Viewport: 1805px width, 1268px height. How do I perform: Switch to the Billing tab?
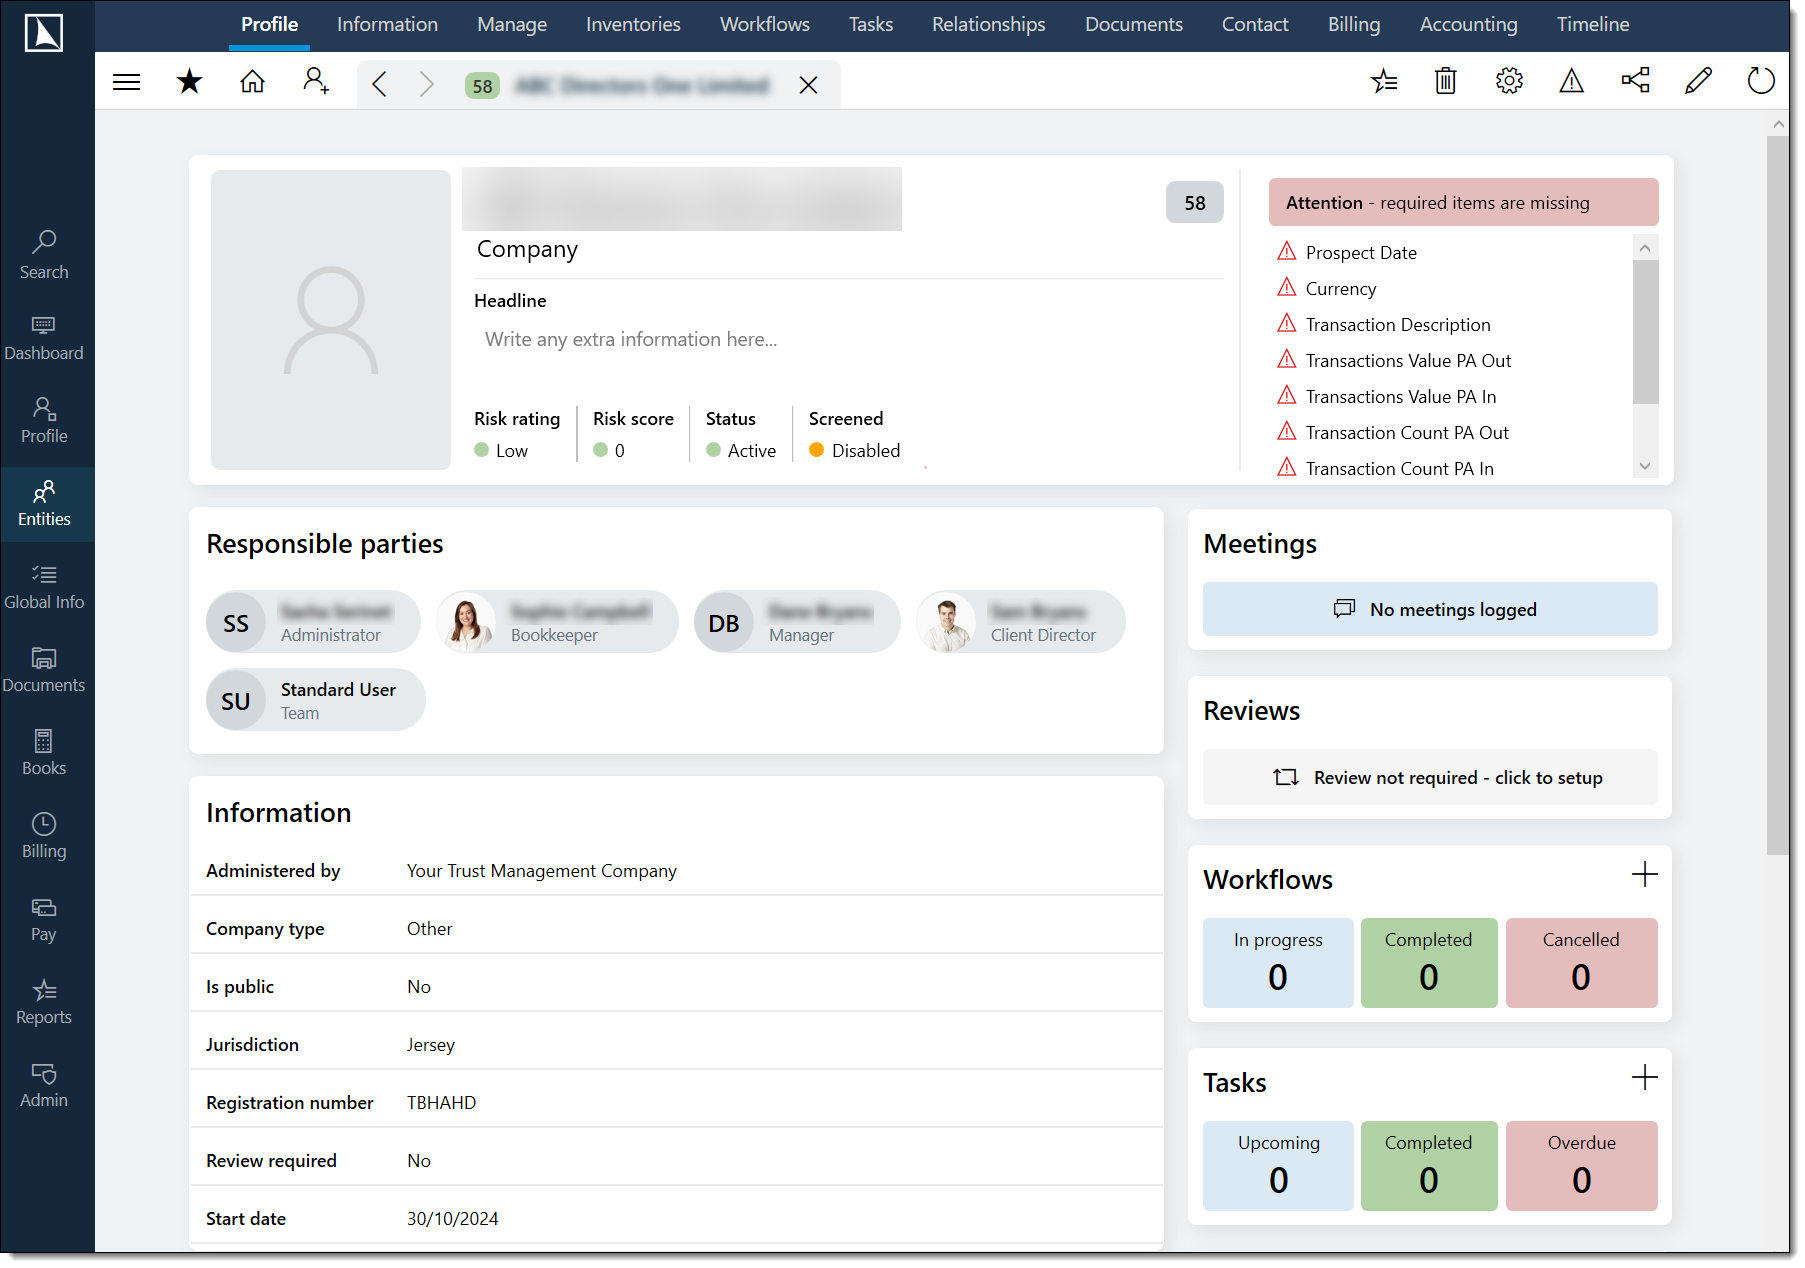click(1354, 24)
